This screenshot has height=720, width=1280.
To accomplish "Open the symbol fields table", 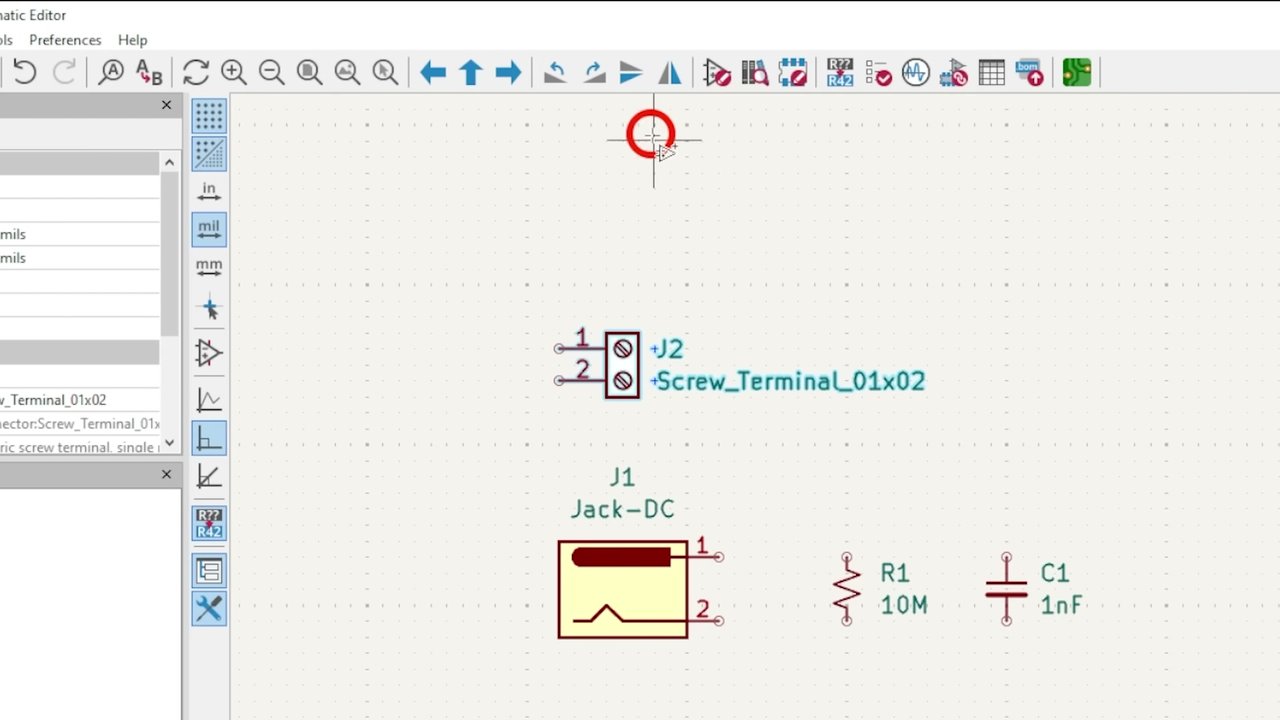I will [x=992, y=72].
